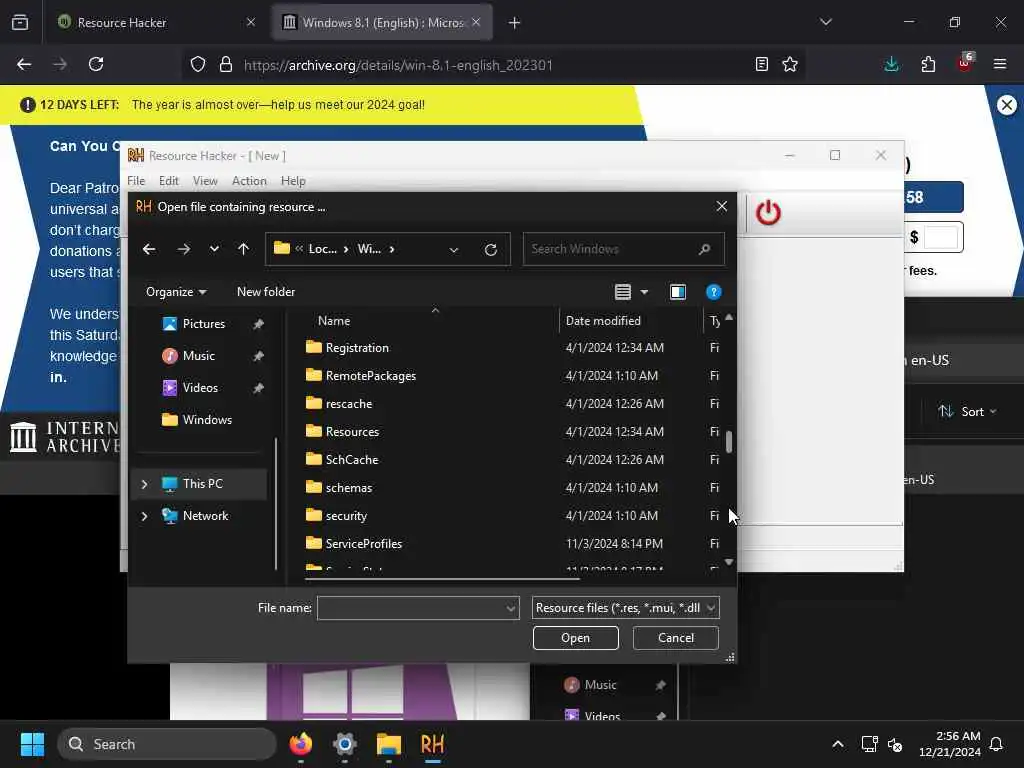The image size is (1024, 768).
Task: Unpin Videos from quick access
Action: pyautogui.click(x=259, y=388)
